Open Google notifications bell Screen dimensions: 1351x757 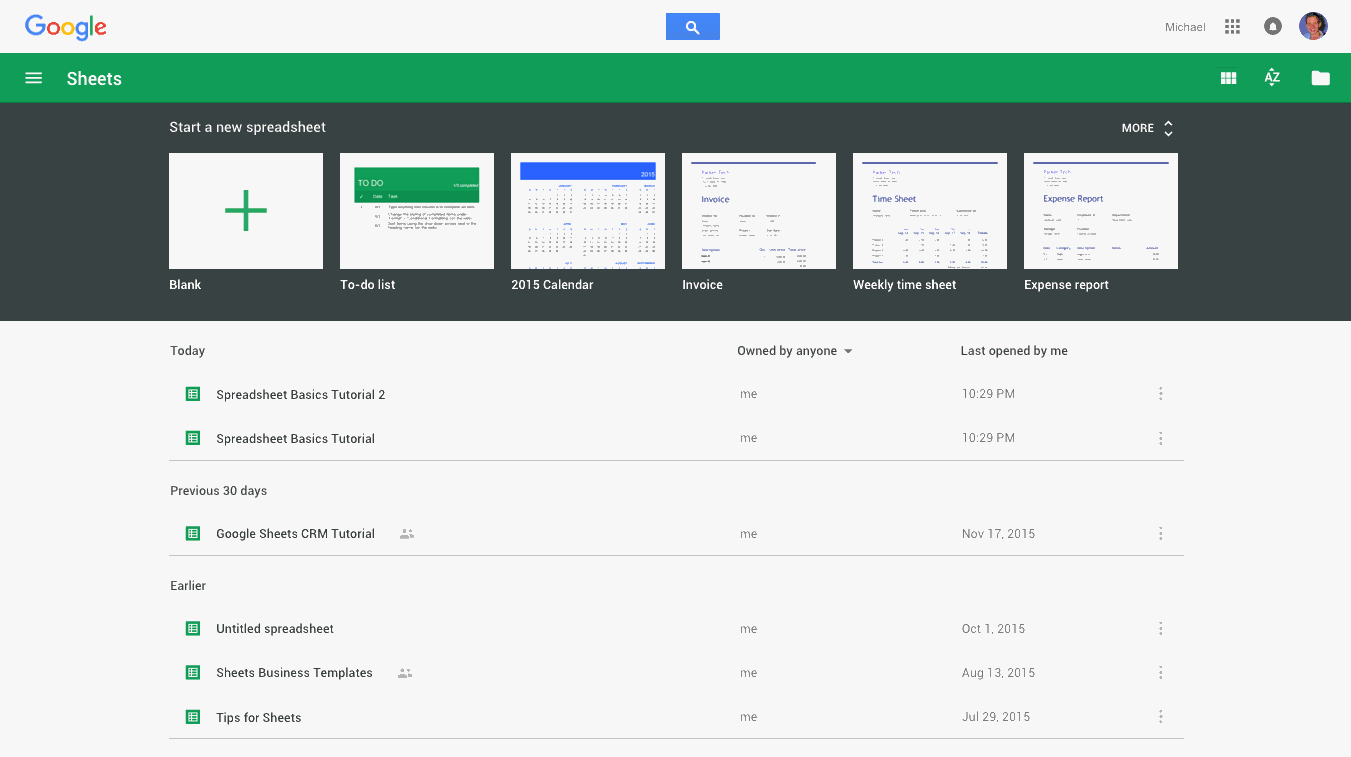tap(1272, 26)
